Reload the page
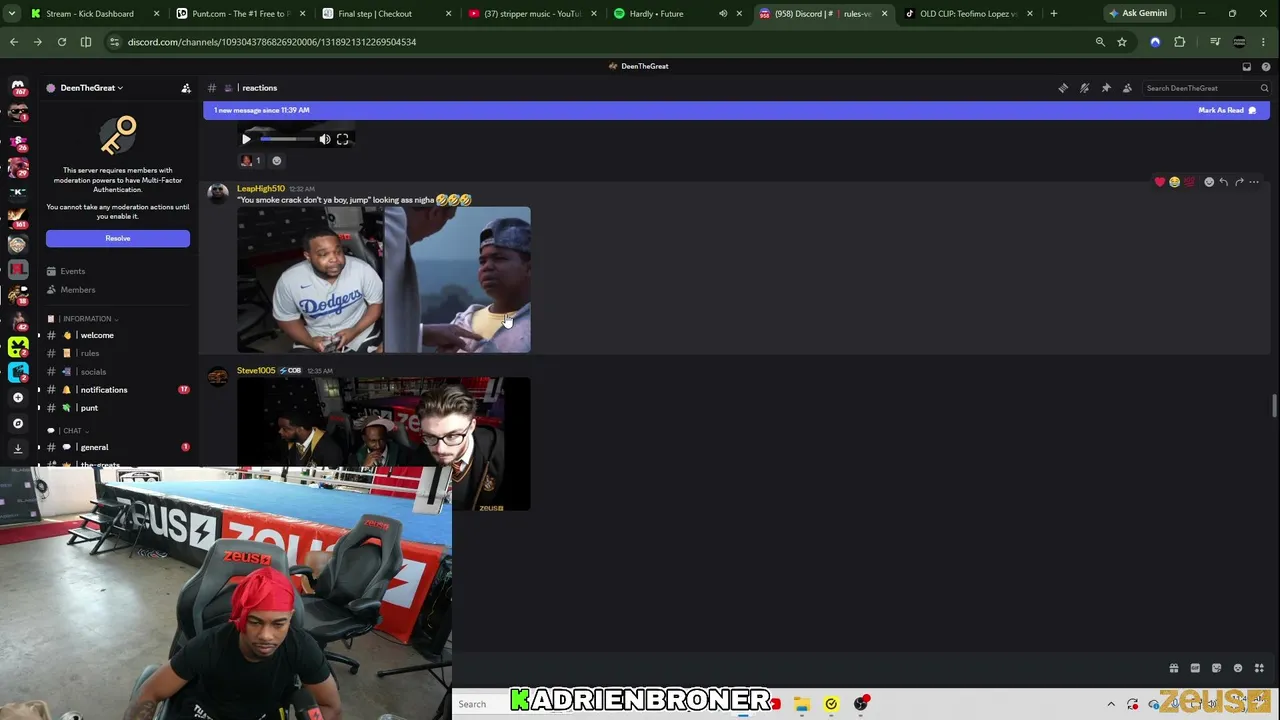The width and height of the screenshot is (1280, 720). tap(62, 42)
